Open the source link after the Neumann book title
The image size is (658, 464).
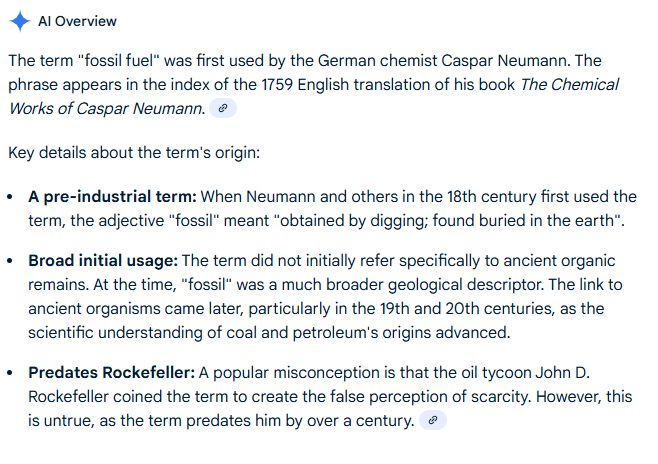click(x=223, y=108)
